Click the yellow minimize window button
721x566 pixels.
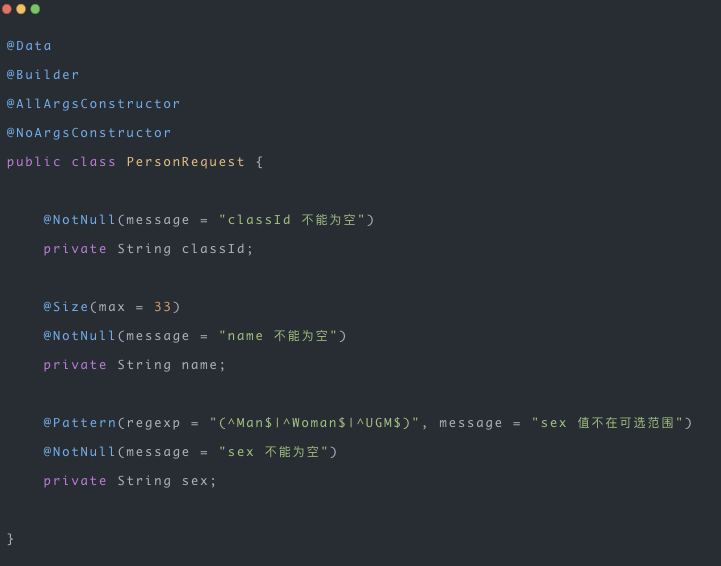coord(21,9)
